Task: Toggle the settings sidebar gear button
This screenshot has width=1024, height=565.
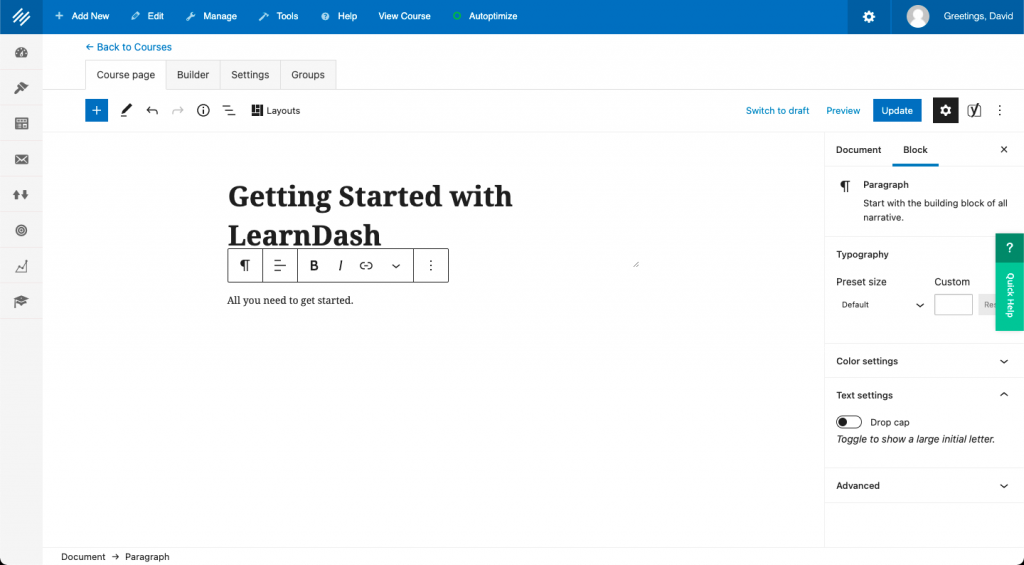Action: (x=945, y=110)
